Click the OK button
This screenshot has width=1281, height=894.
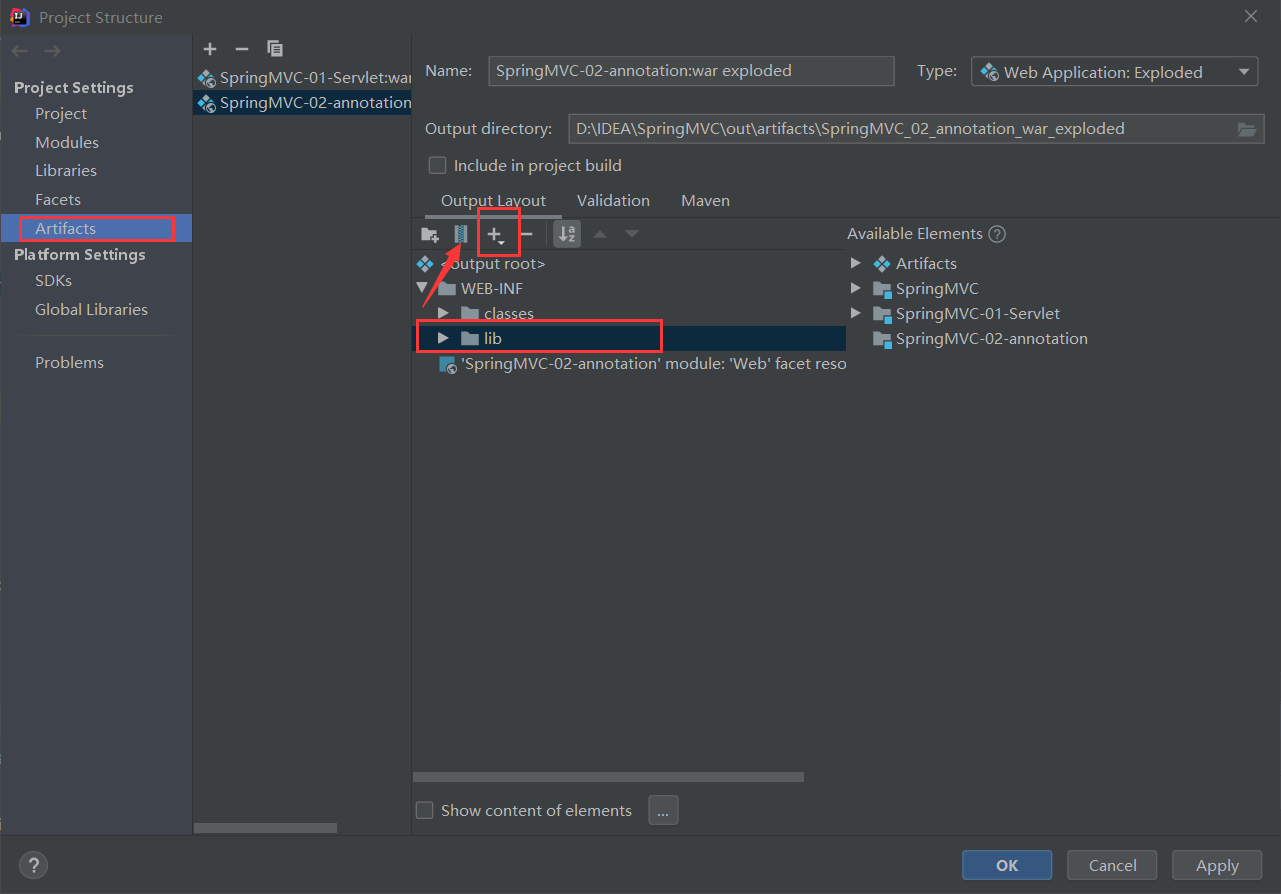click(1007, 866)
